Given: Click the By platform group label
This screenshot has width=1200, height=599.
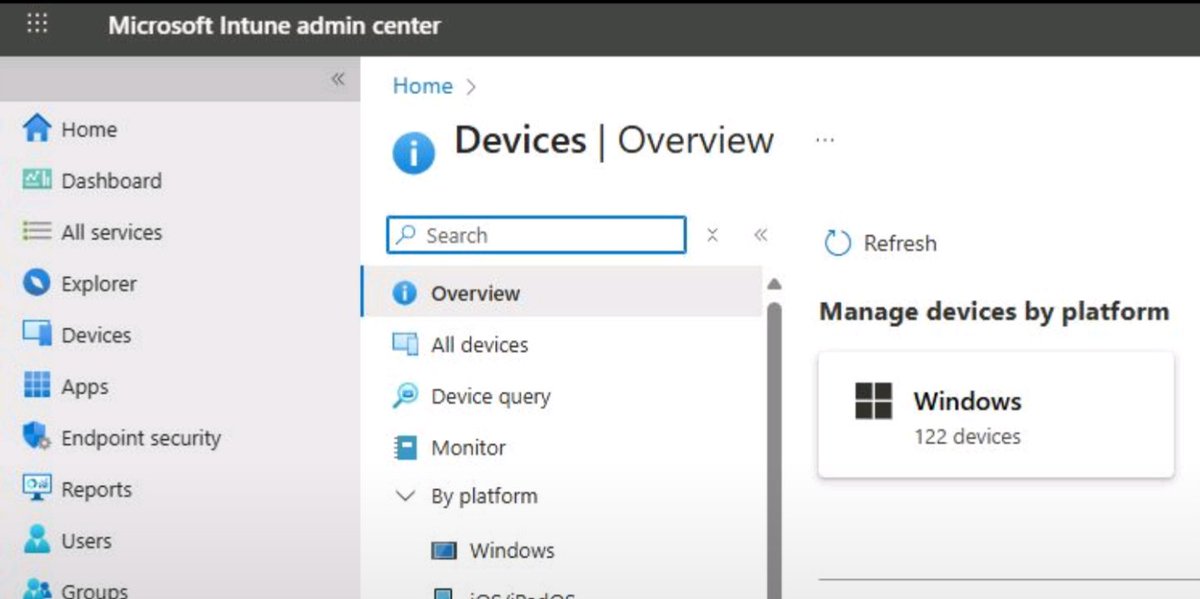Looking at the screenshot, I should point(484,496).
